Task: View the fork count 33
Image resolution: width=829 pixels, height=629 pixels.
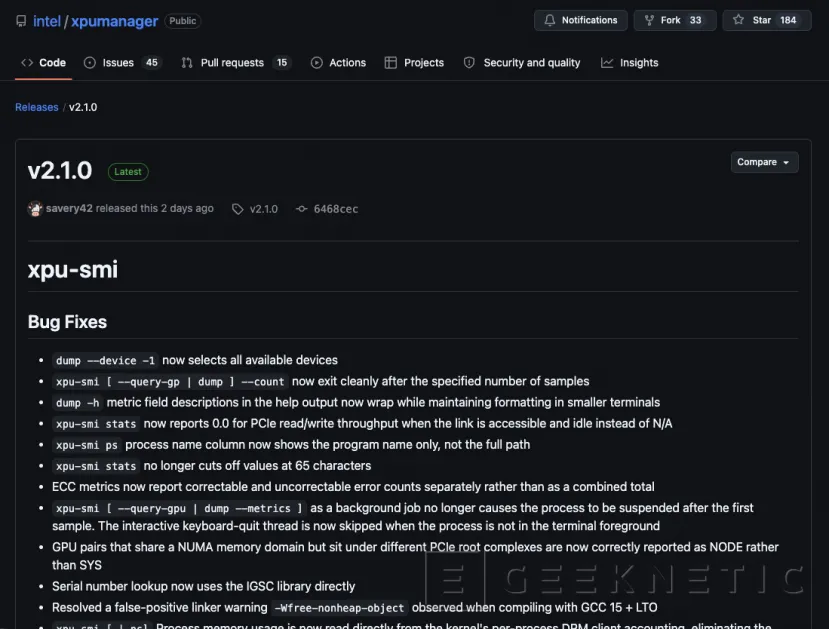Action: point(695,20)
